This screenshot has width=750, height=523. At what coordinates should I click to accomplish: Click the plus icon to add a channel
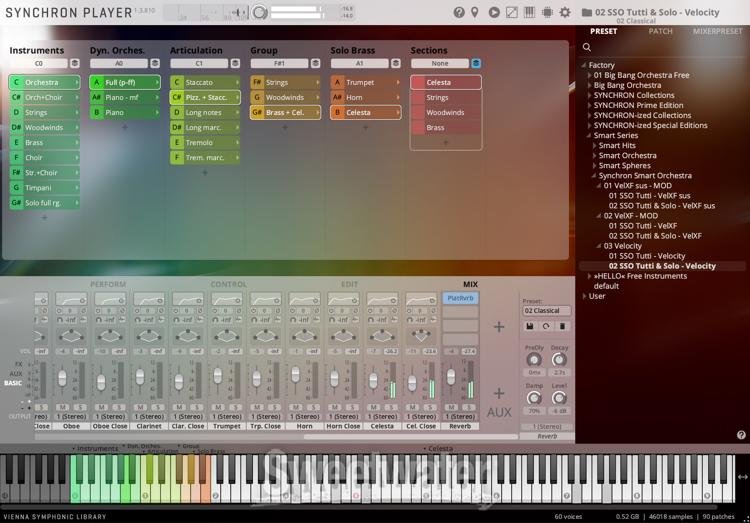point(499,327)
